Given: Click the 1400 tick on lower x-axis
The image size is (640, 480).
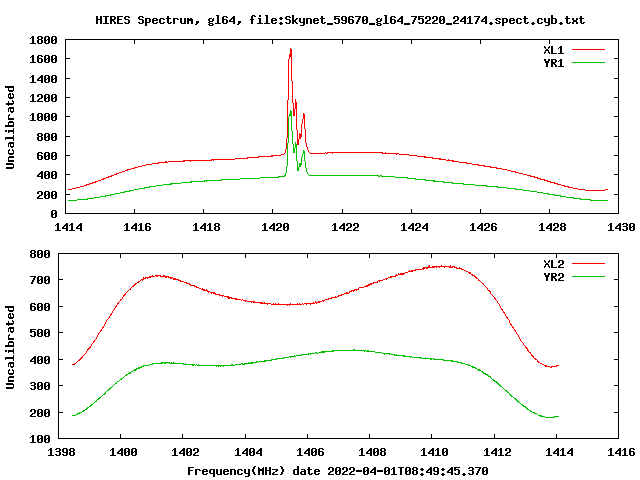Looking at the screenshot, I should [123, 452].
